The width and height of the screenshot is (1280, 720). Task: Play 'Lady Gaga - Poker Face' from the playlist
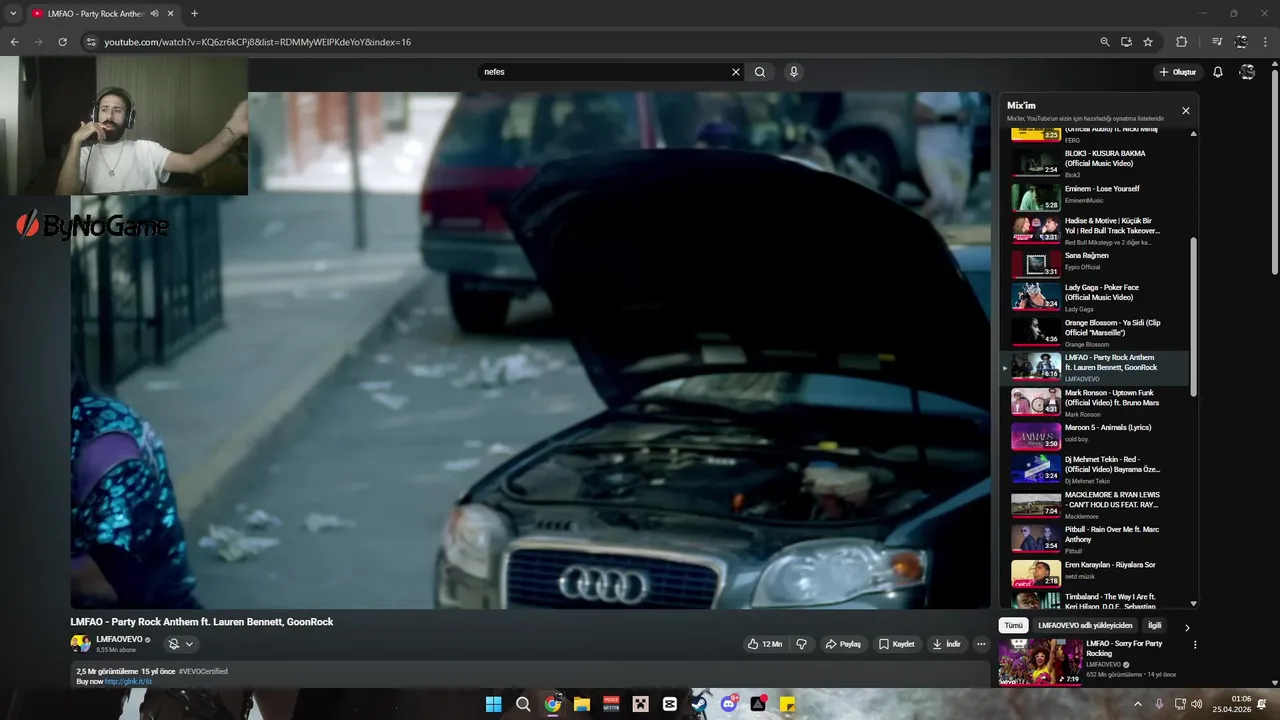[1095, 297]
